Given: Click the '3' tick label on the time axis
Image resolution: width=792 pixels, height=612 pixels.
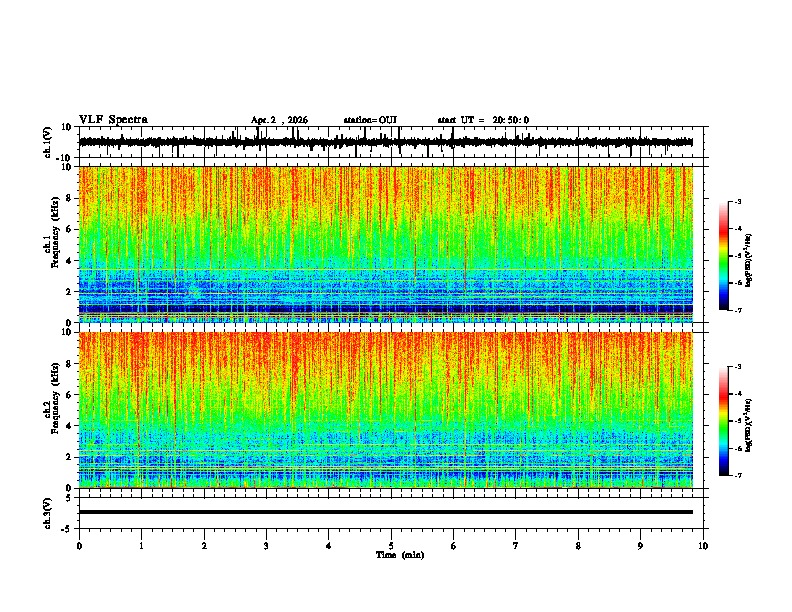Looking at the screenshot, I should [266, 546].
